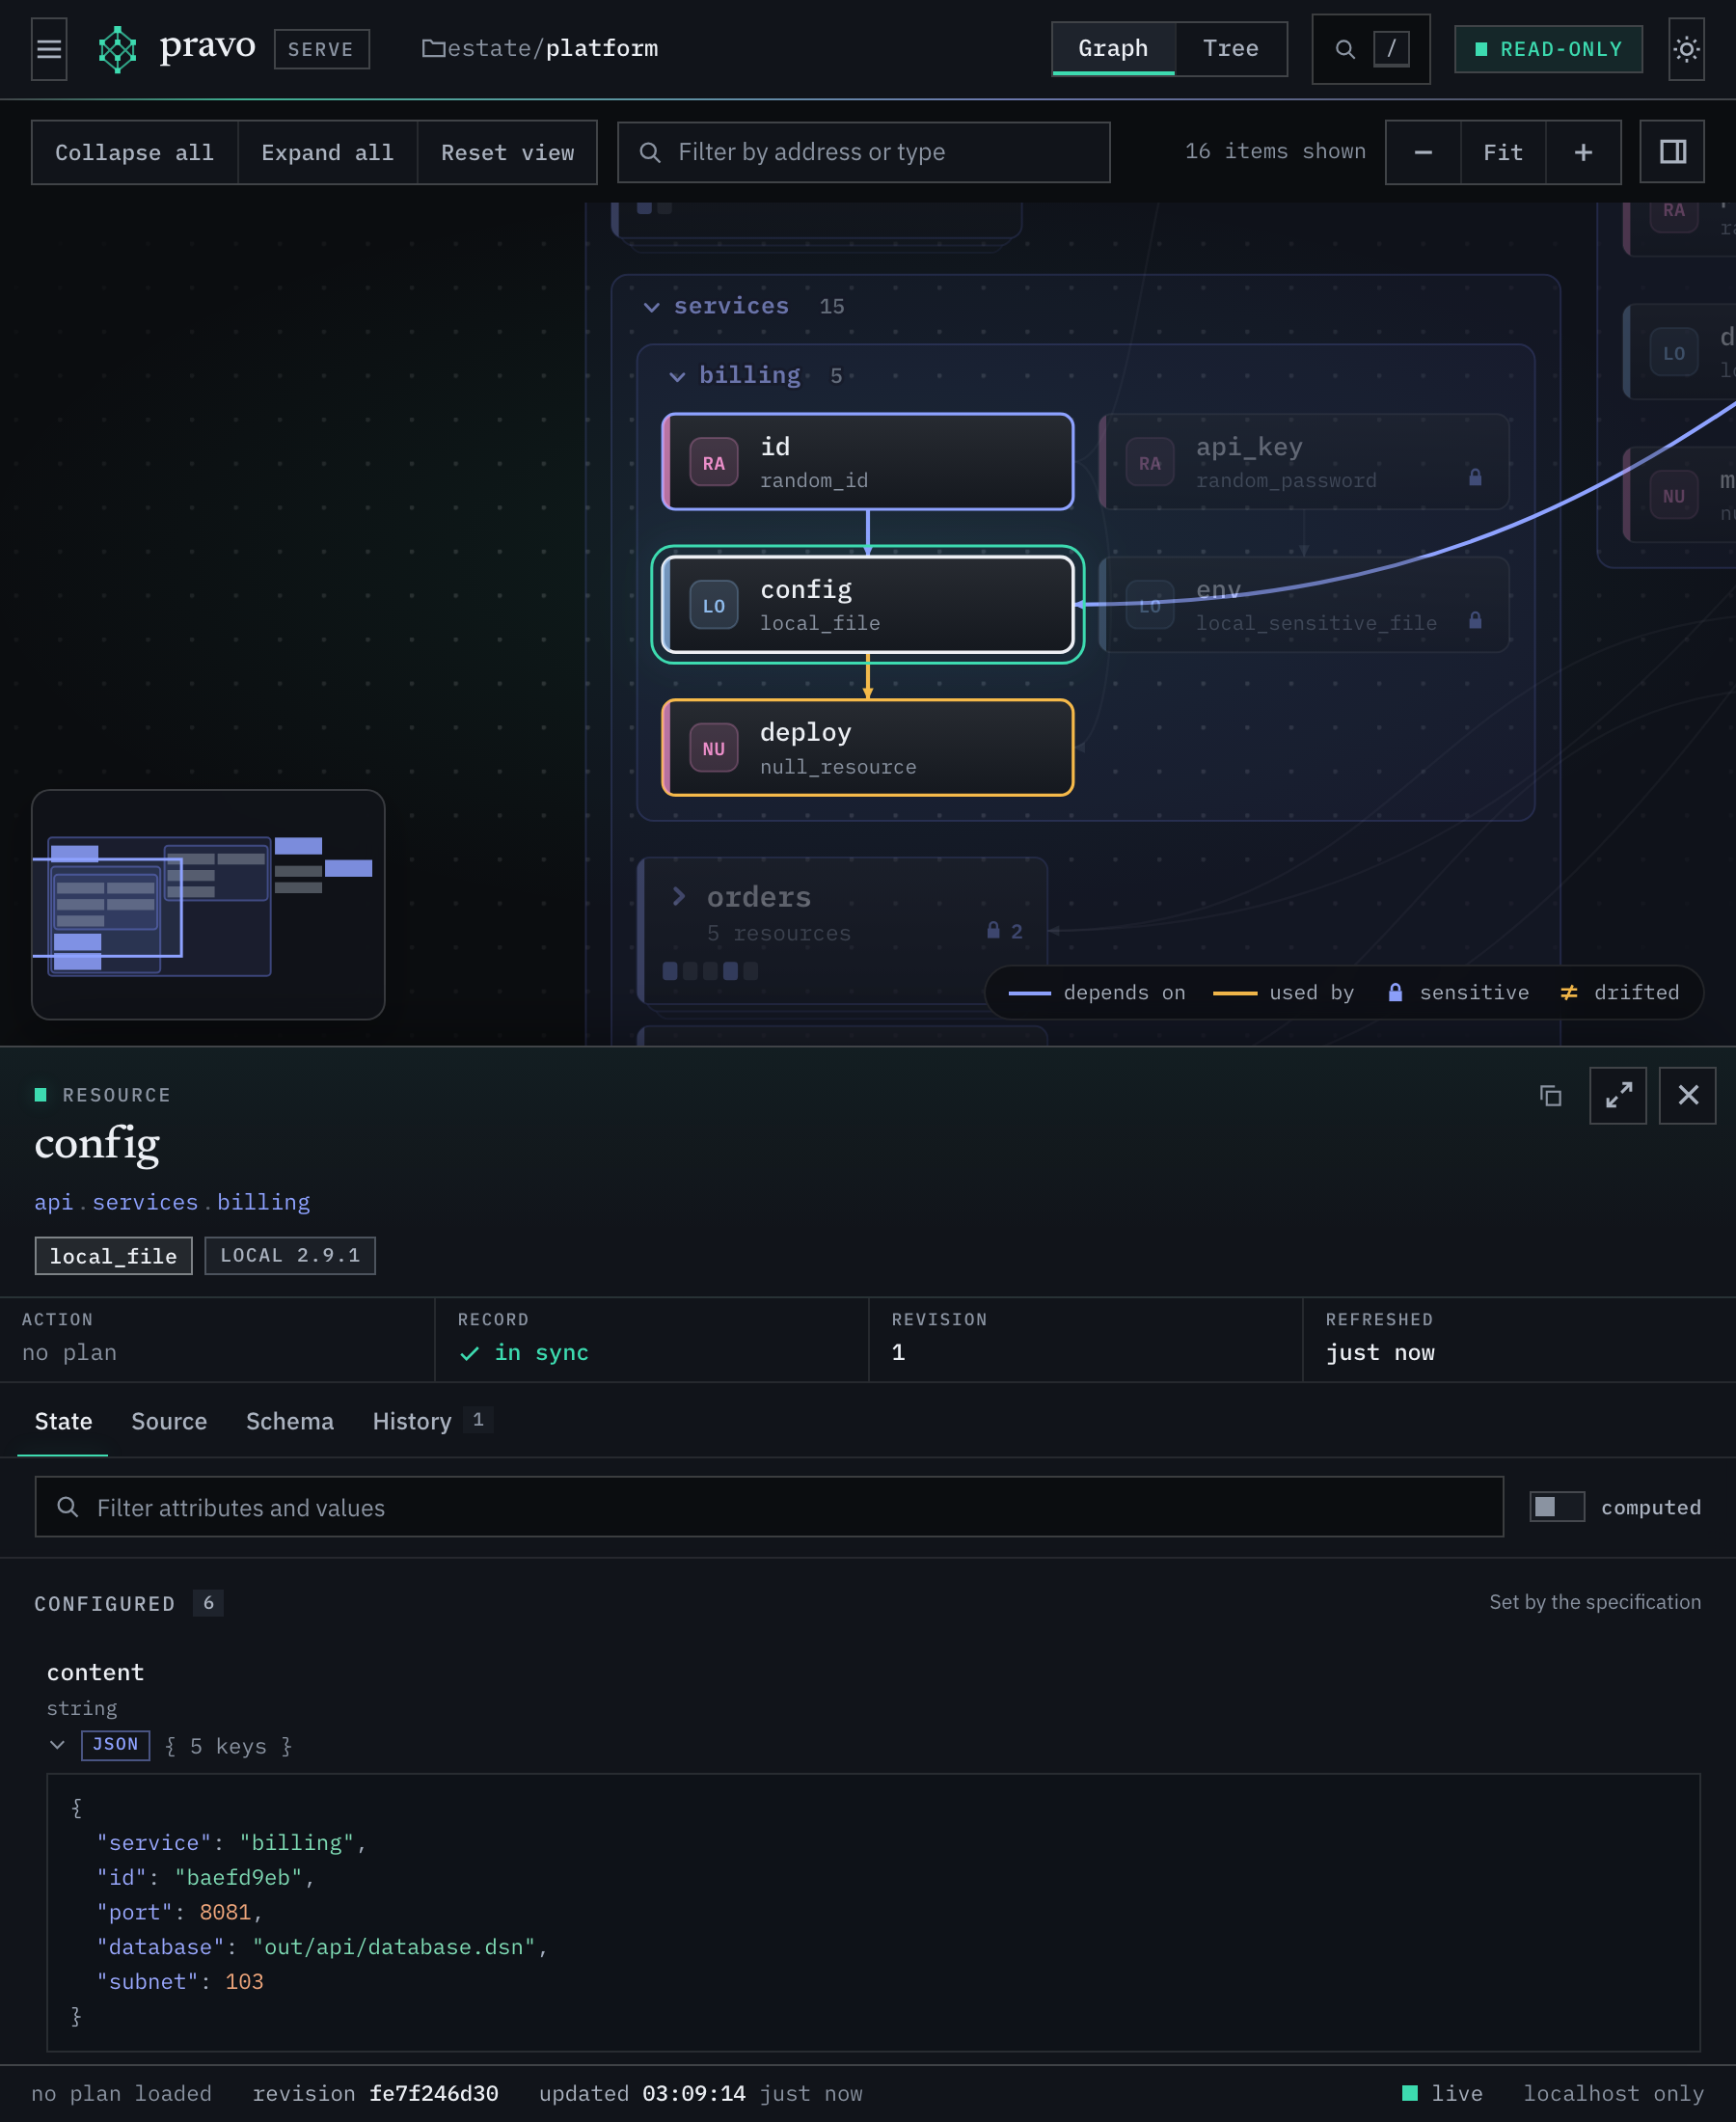Select the deploy null_resource node

pyautogui.click(x=868, y=748)
